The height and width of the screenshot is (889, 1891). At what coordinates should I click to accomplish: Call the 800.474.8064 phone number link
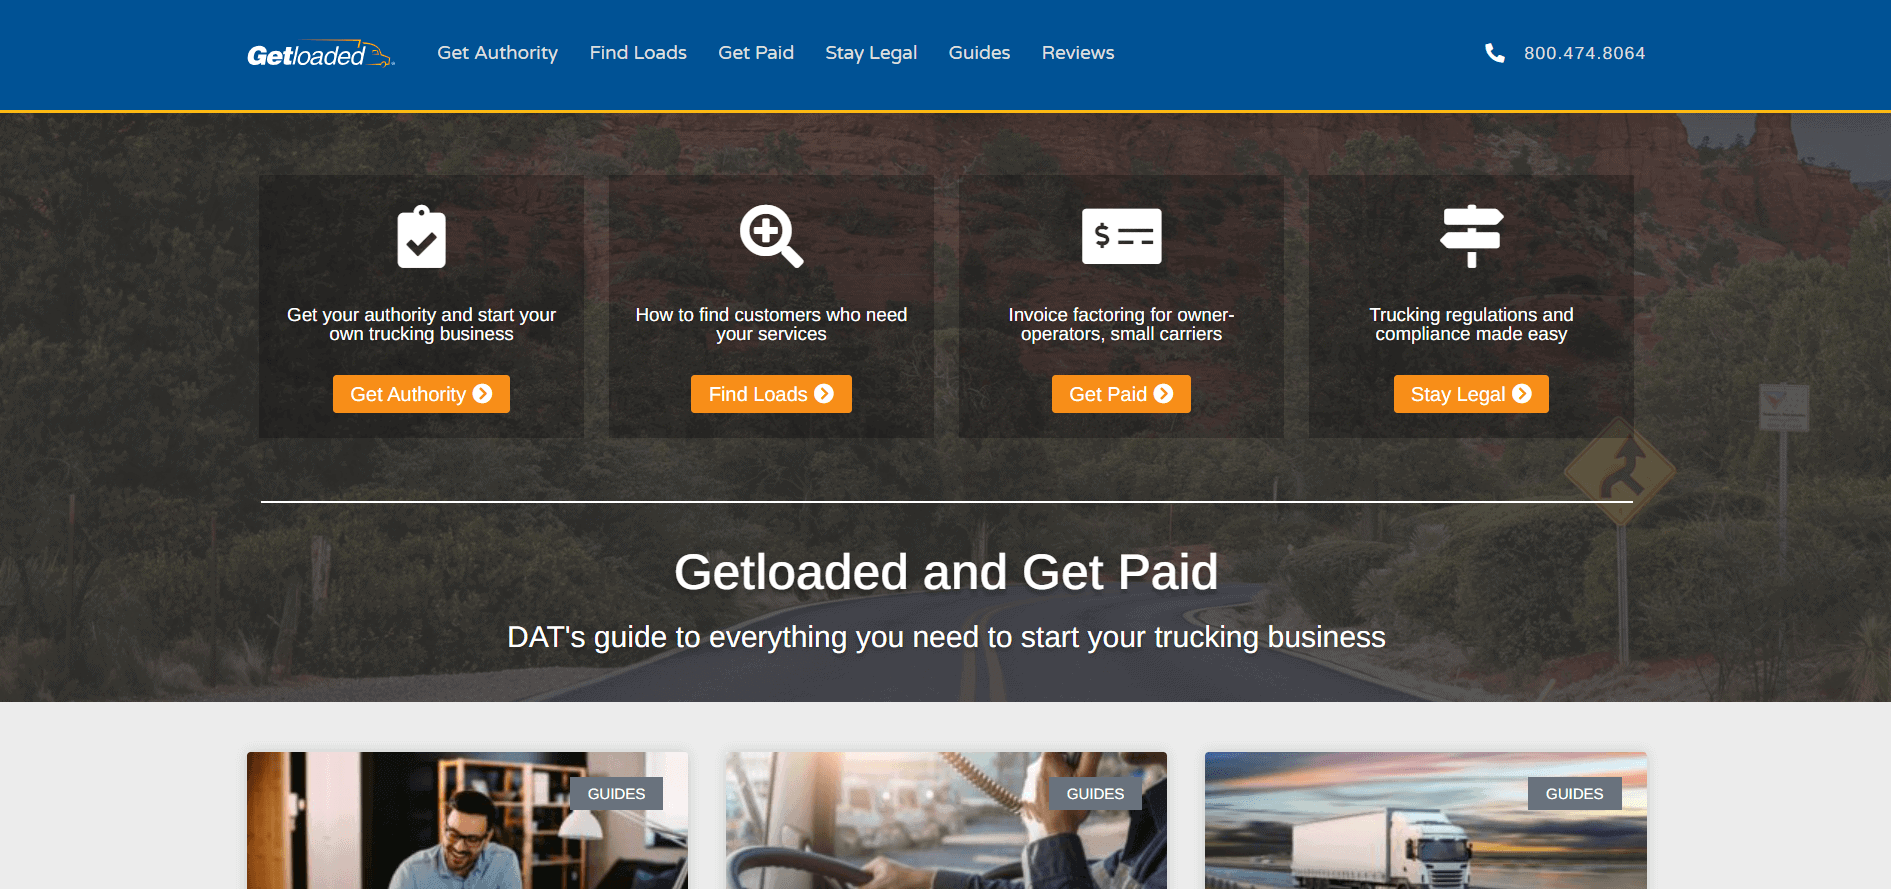(1584, 53)
